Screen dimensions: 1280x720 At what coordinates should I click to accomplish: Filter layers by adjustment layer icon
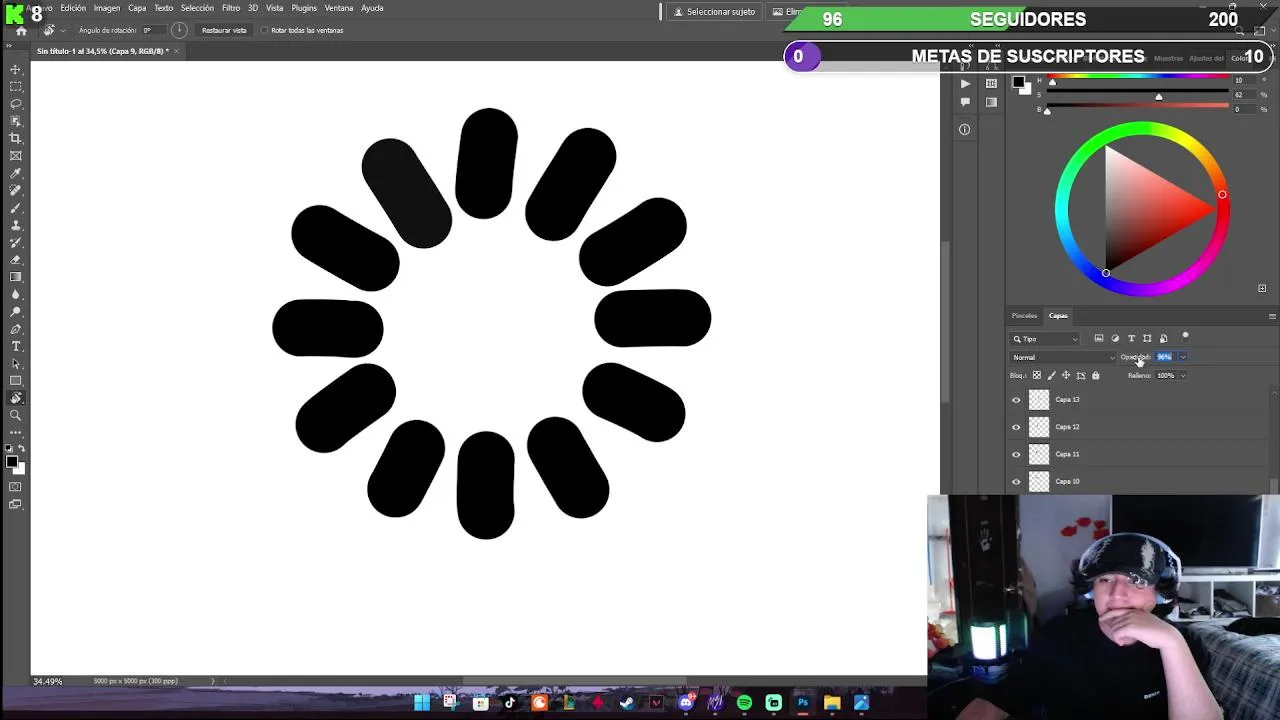(x=1115, y=338)
